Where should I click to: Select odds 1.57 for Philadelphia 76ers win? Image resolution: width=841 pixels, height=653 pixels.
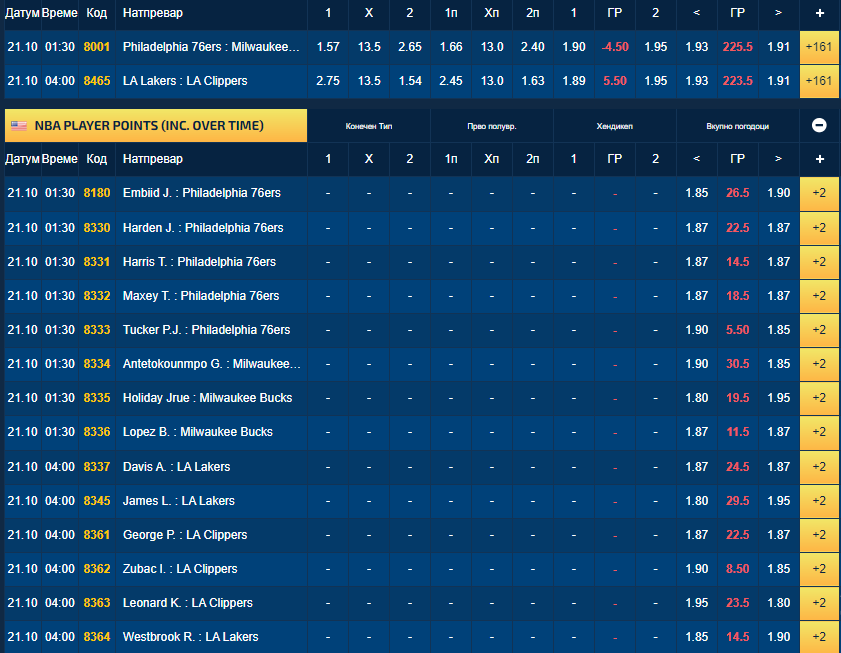(328, 47)
